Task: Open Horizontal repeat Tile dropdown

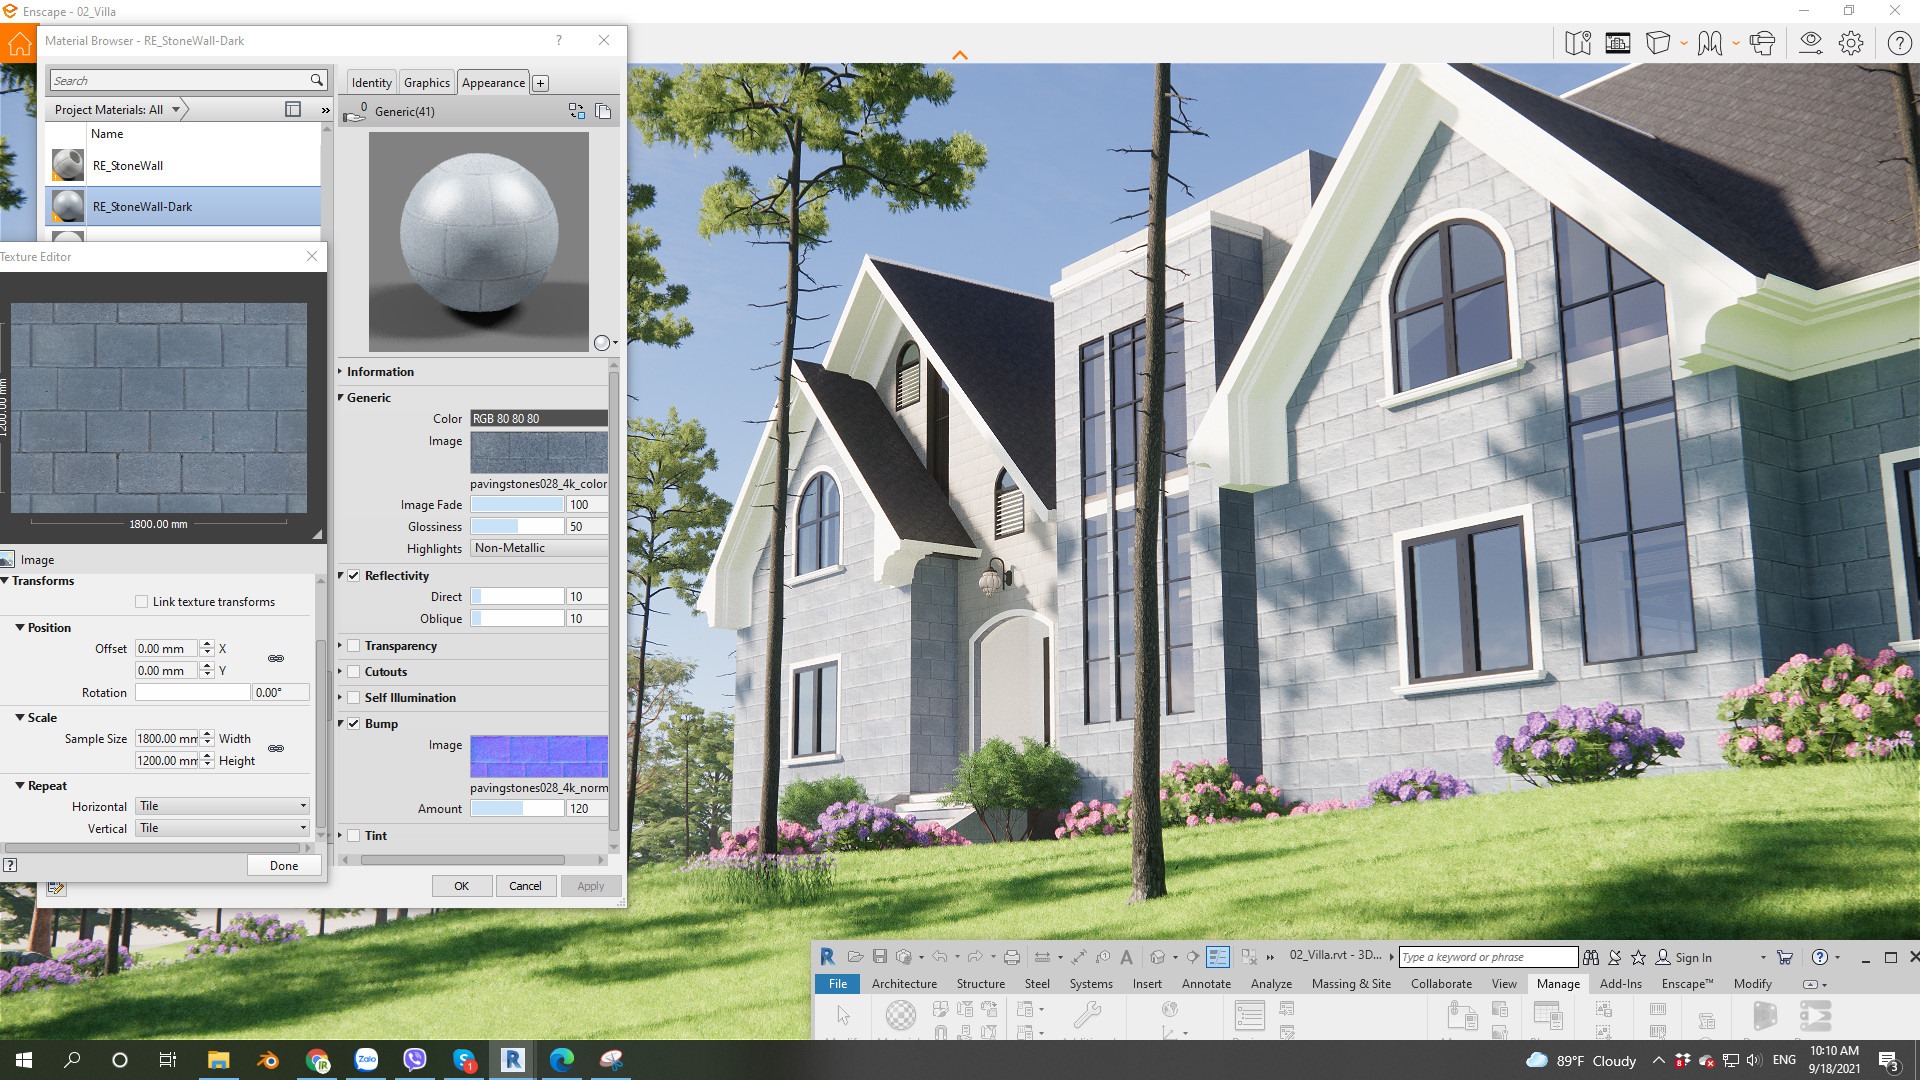Action: (x=222, y=806)
